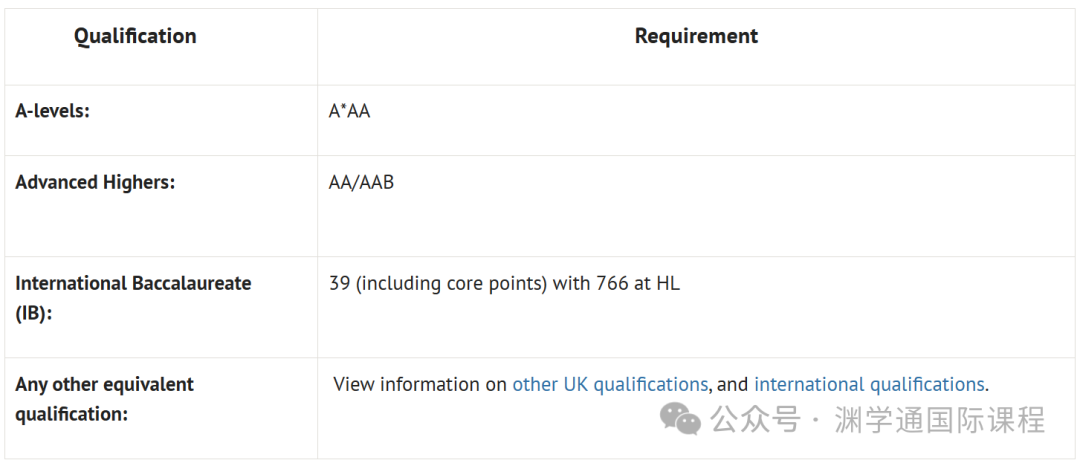The width and height of the screenshot is (1080, 463).
Task: Open the other UK qualifications link
Action: pyautogui.click(x=610, y=384)
